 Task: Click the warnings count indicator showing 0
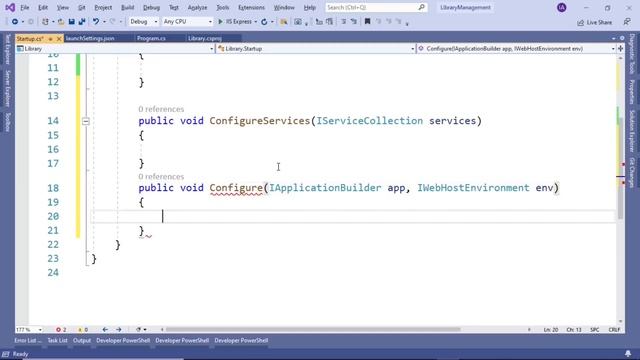click(x=83, y=329)
